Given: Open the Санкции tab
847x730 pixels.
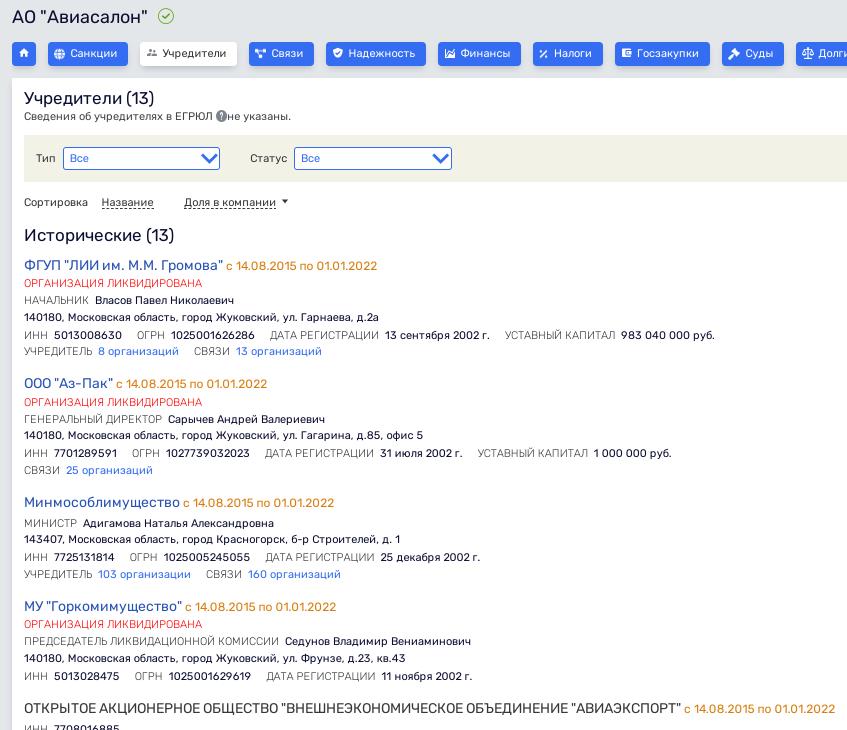Looking at the screenshot, I should click(88, 53).
